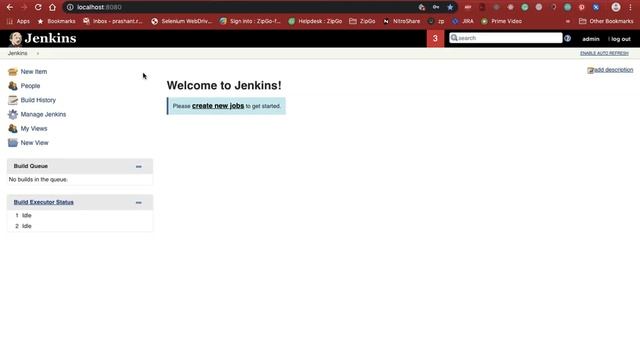The image size is (640, 360).
Task: Click the create new jobs link
Action: pos(218,106)
